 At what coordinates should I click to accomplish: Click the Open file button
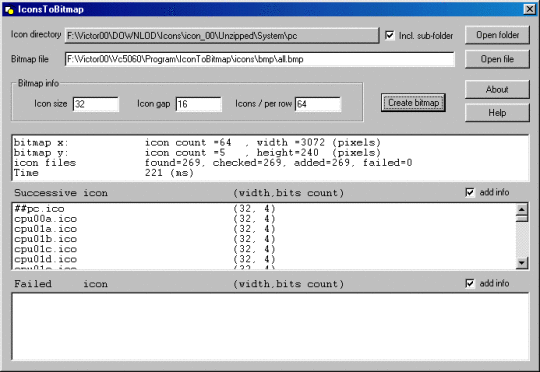click(497, 59)
